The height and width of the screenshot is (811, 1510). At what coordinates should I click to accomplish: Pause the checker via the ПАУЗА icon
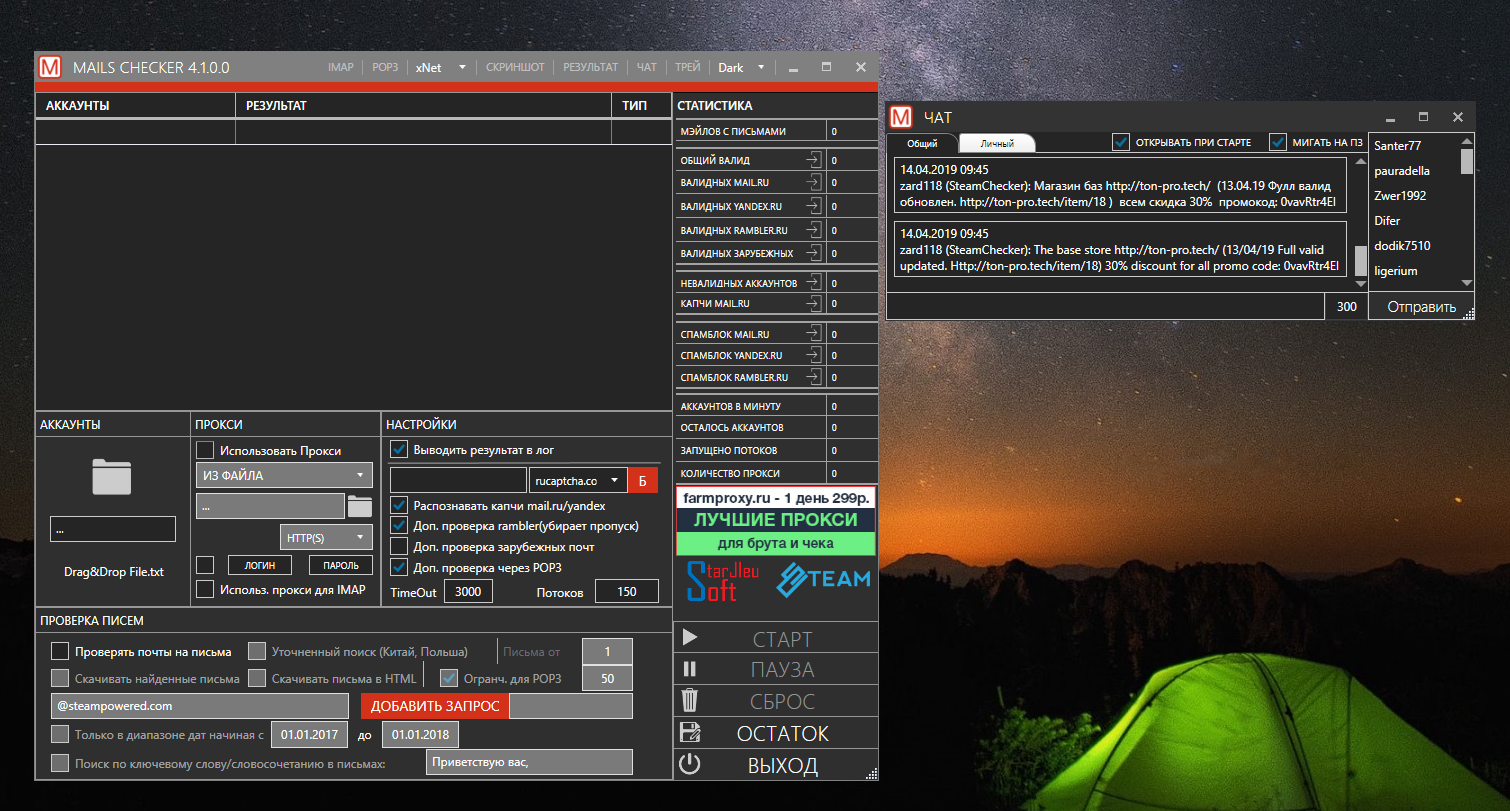690,669
